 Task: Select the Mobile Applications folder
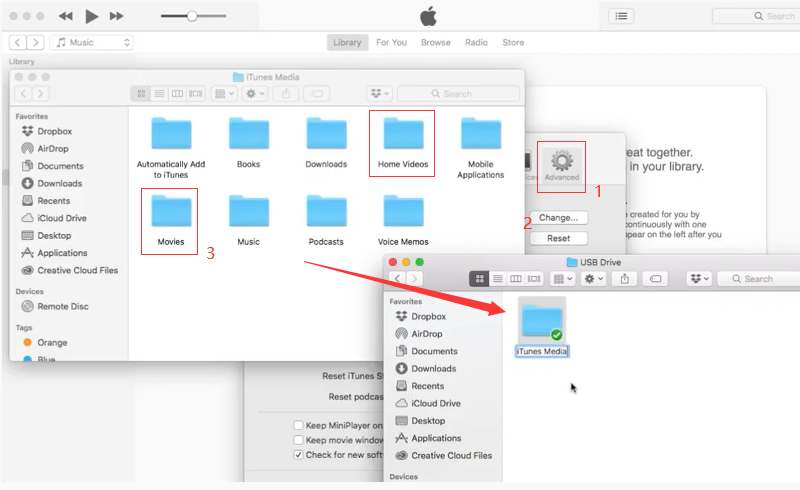tap(481, 148)
